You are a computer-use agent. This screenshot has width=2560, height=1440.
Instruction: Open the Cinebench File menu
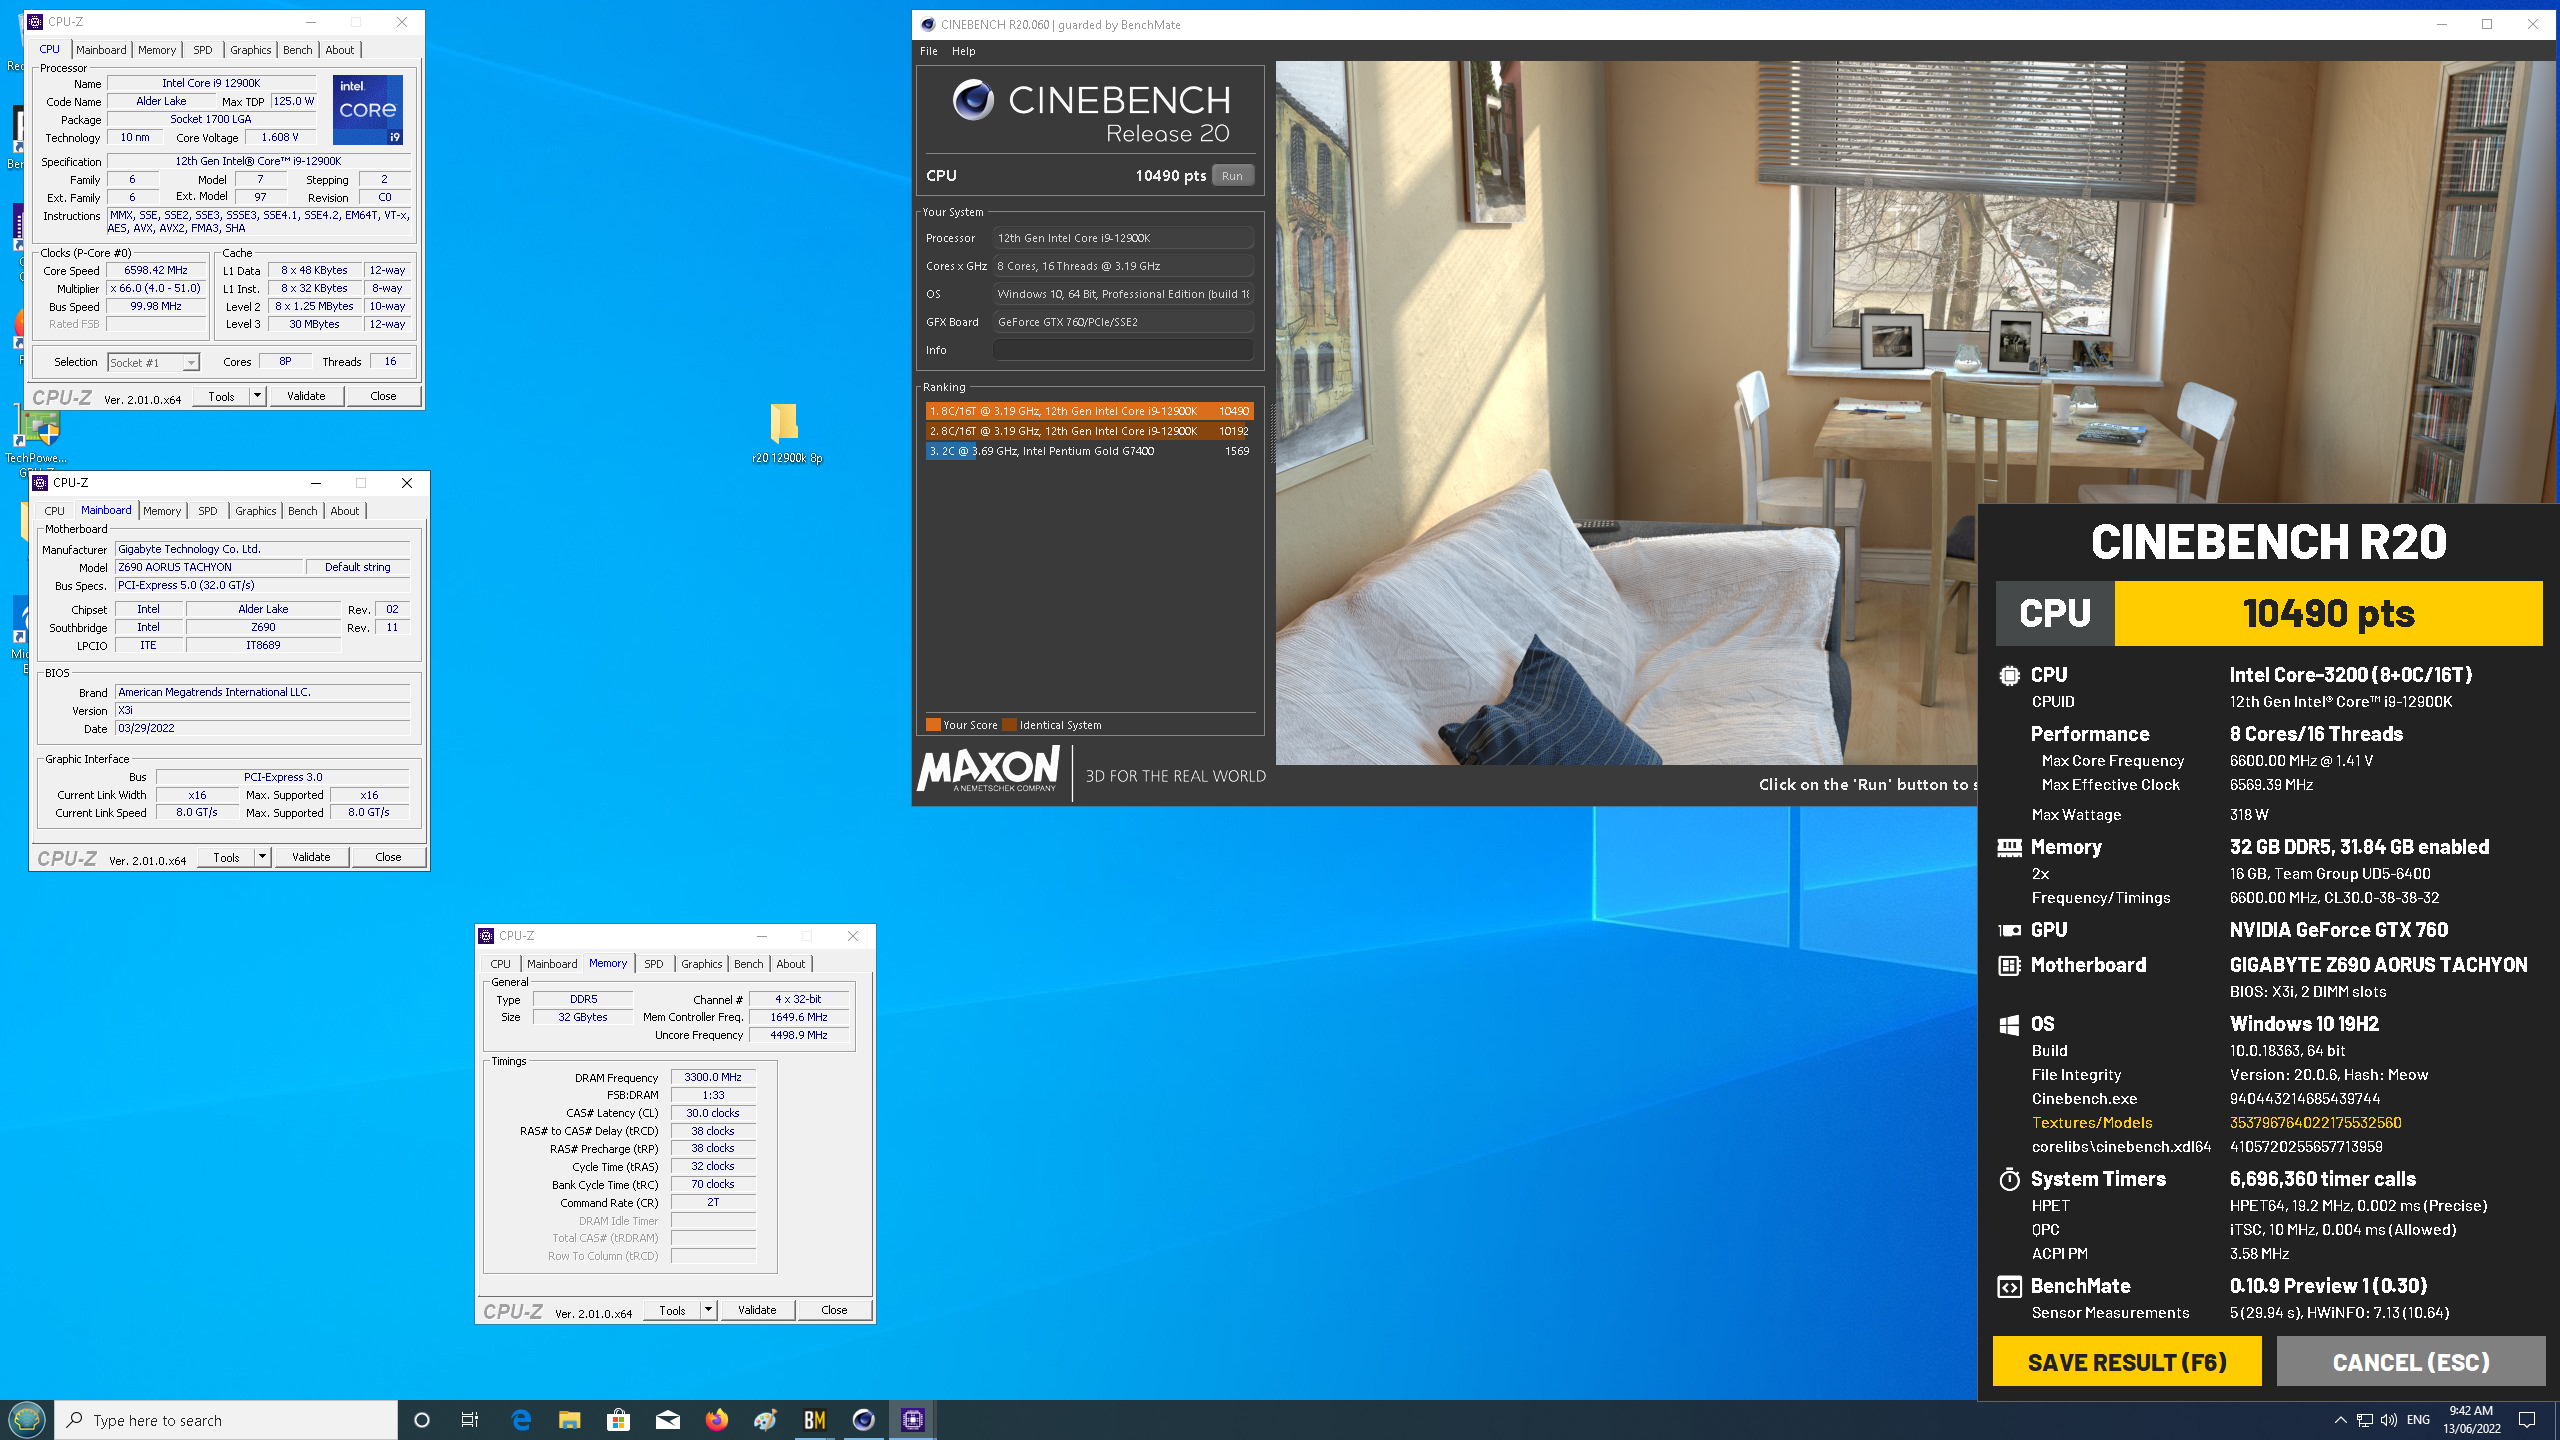pos(929,51)
